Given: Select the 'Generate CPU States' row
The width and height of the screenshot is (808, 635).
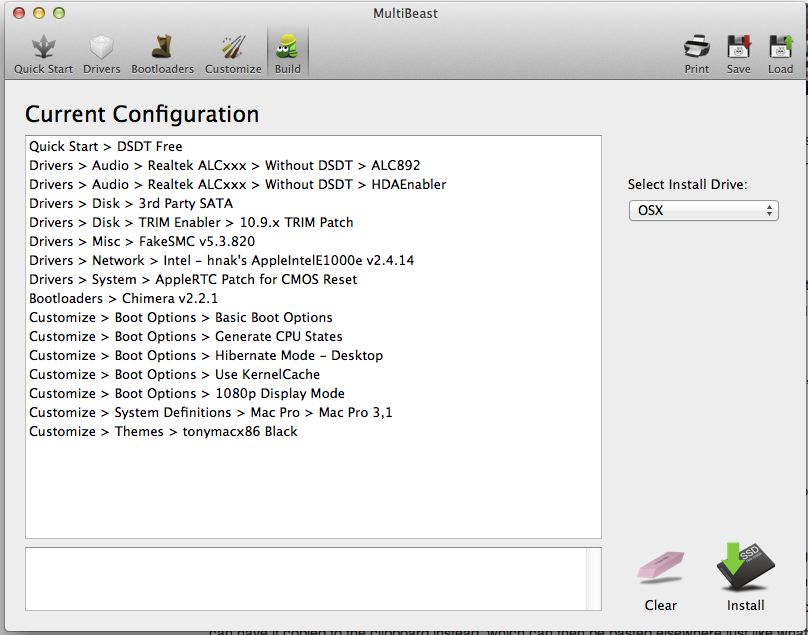Looking at the screenshot, I should click(x=313, y=337).
